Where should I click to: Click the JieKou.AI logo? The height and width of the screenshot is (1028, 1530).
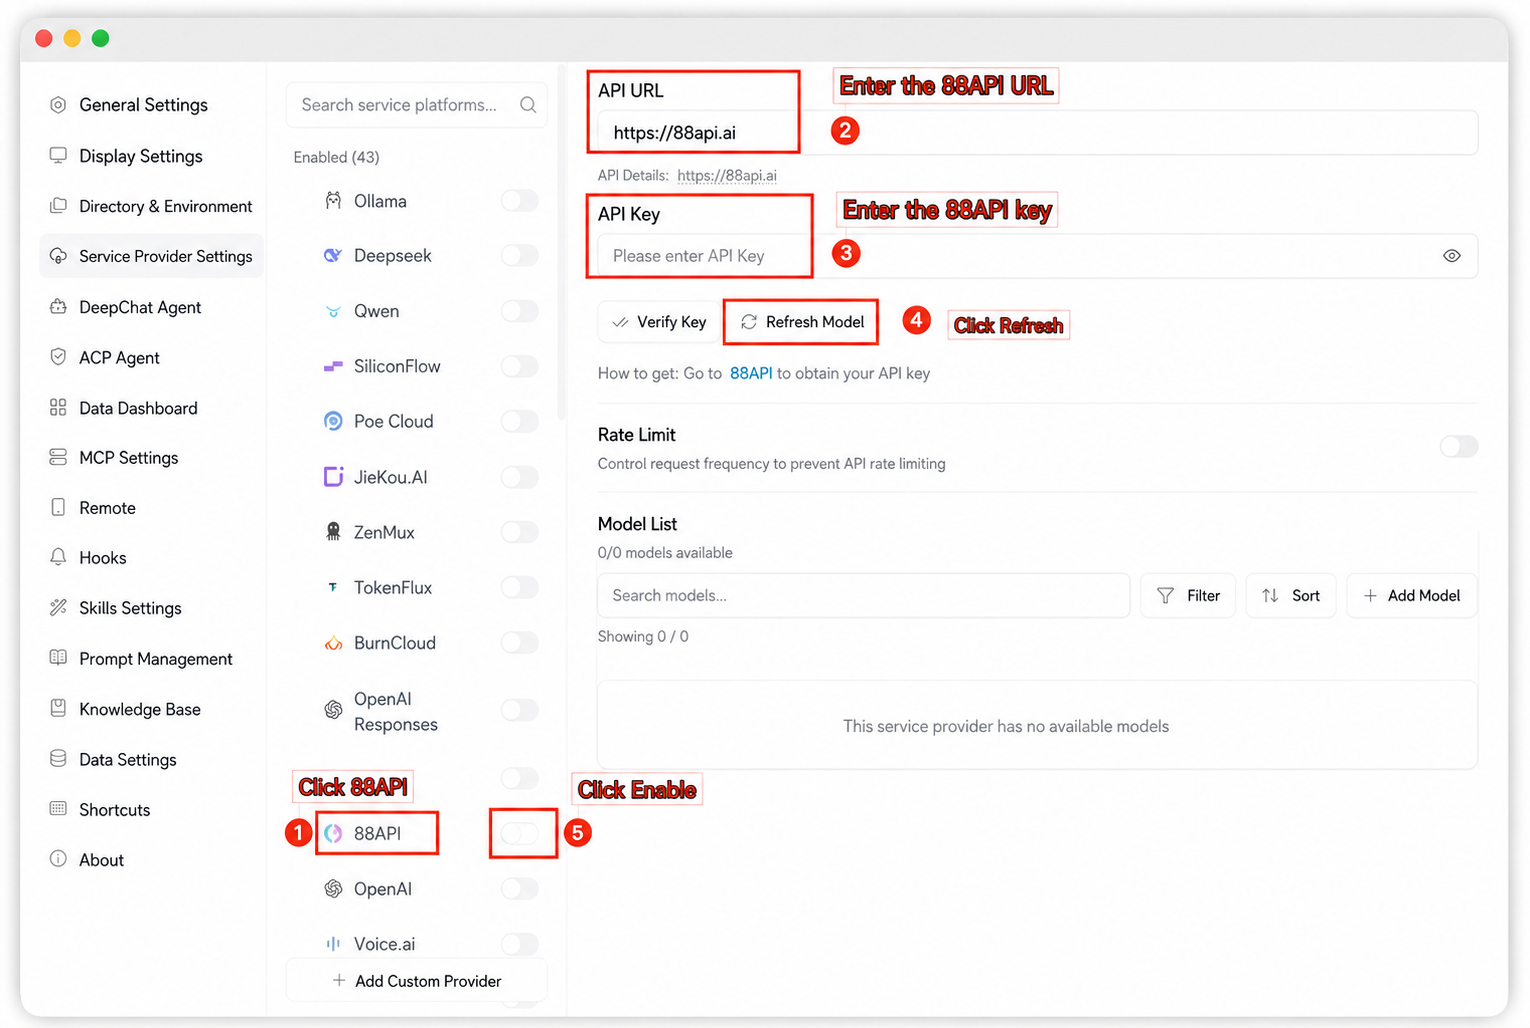333,477
